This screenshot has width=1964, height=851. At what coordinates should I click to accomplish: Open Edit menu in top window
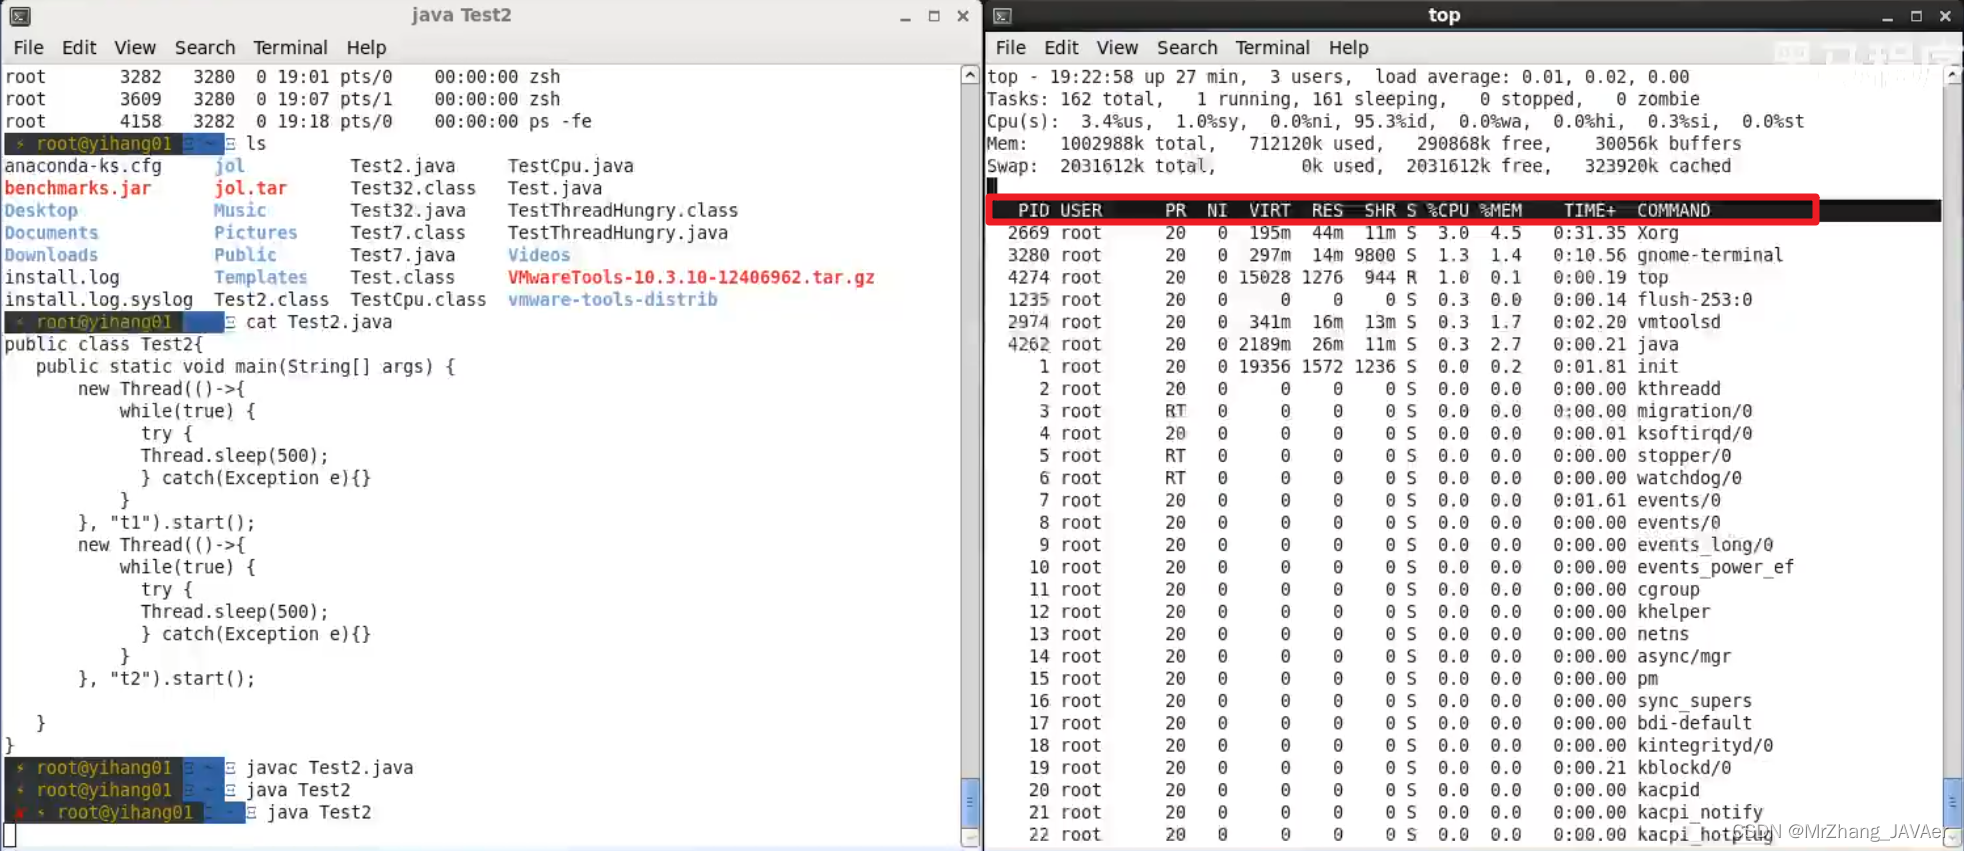1061,47
